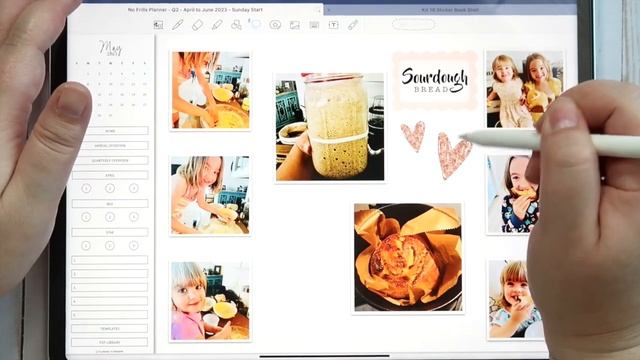Open the QUARTERLY OVERVIEW sidebar link
Image resolution: width=640 pixels, height=360 pixels.
tap(110, 160)
